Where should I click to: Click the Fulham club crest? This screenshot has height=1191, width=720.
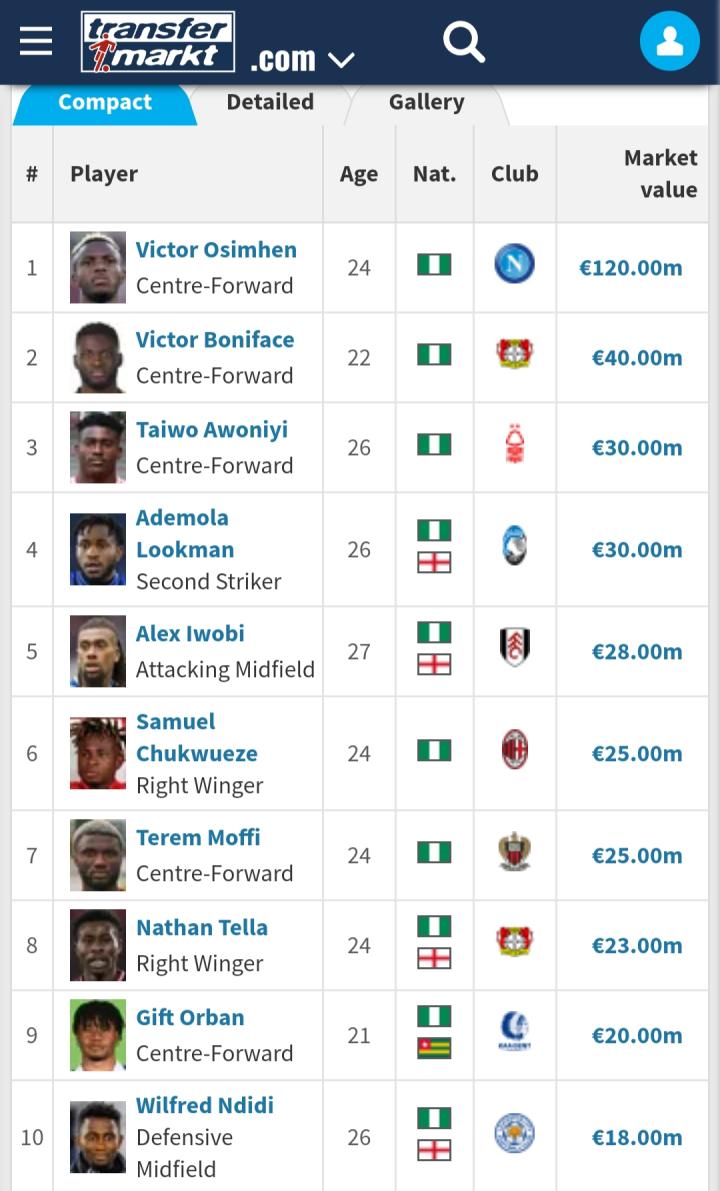click(514, 648)
